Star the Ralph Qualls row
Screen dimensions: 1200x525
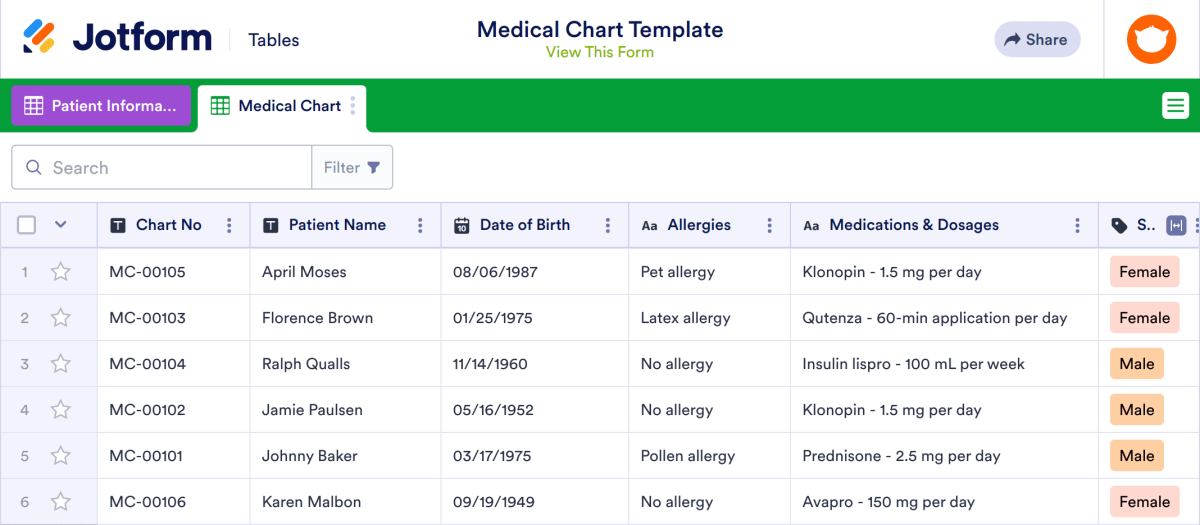61,364
